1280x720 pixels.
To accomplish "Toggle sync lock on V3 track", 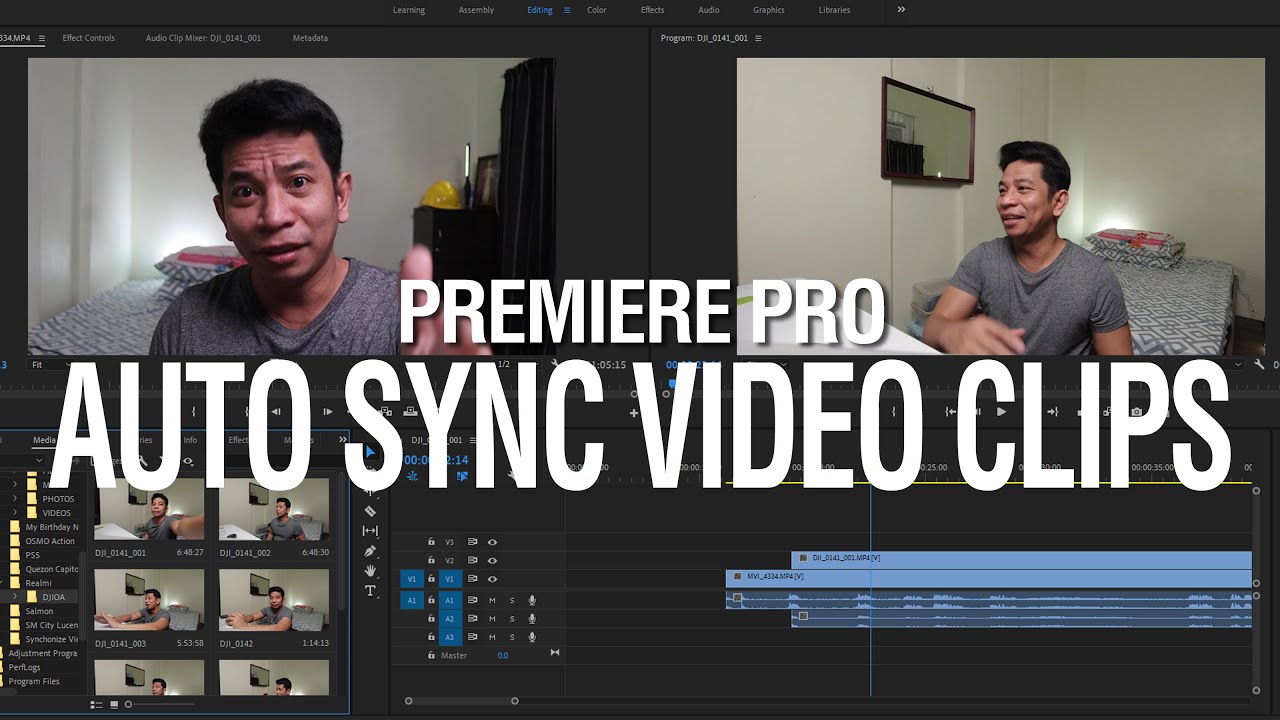I will (x=473, y=542).
